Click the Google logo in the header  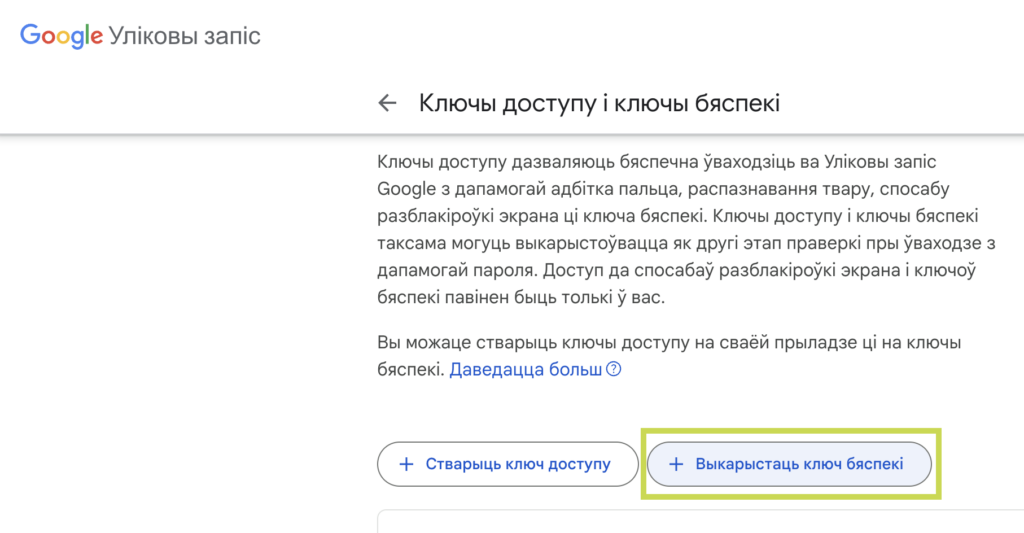coord(61,35)
